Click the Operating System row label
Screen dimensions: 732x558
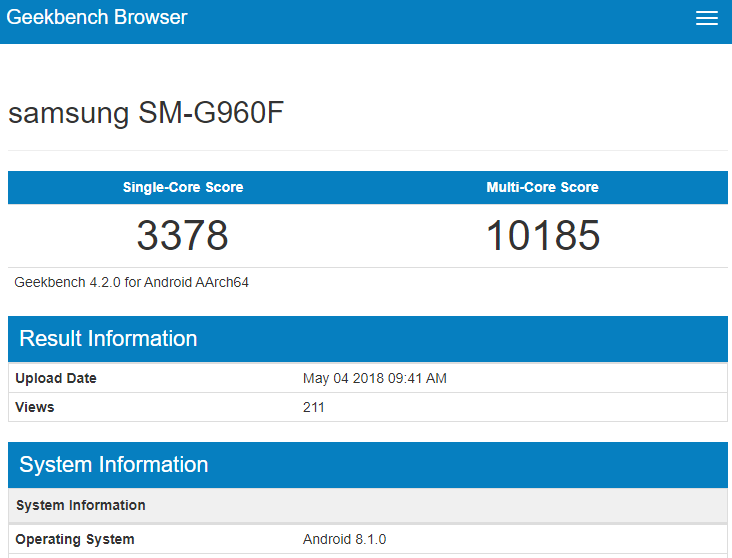[x=75, y=539]
